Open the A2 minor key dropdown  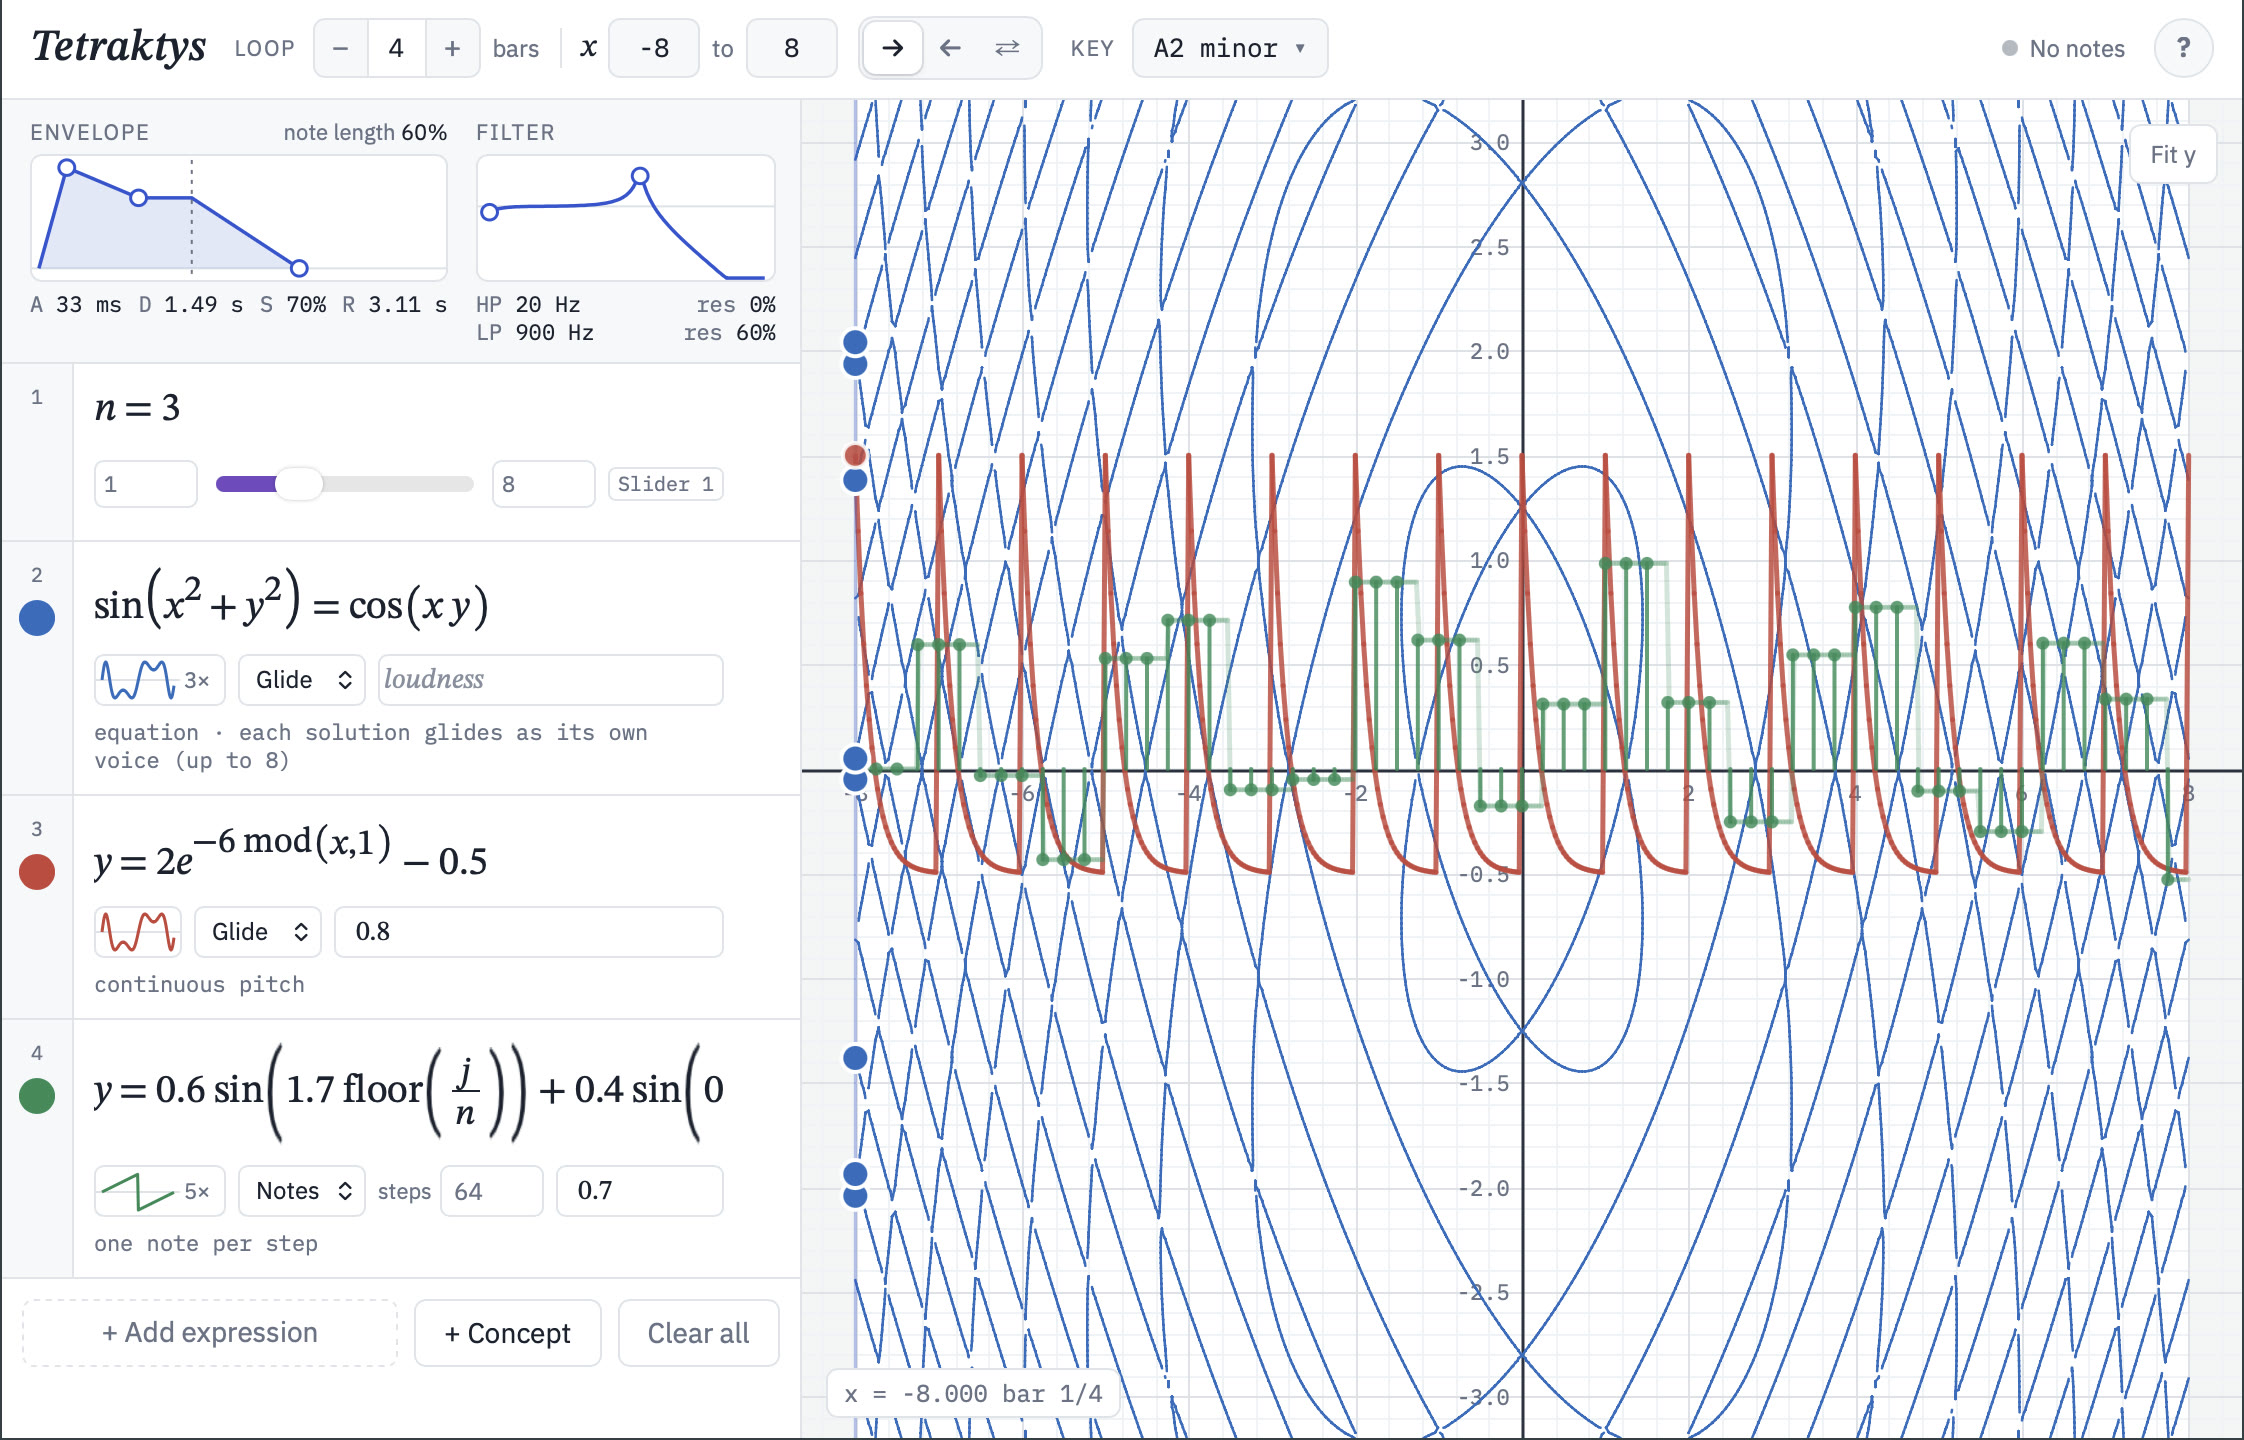pos(1229,48)
